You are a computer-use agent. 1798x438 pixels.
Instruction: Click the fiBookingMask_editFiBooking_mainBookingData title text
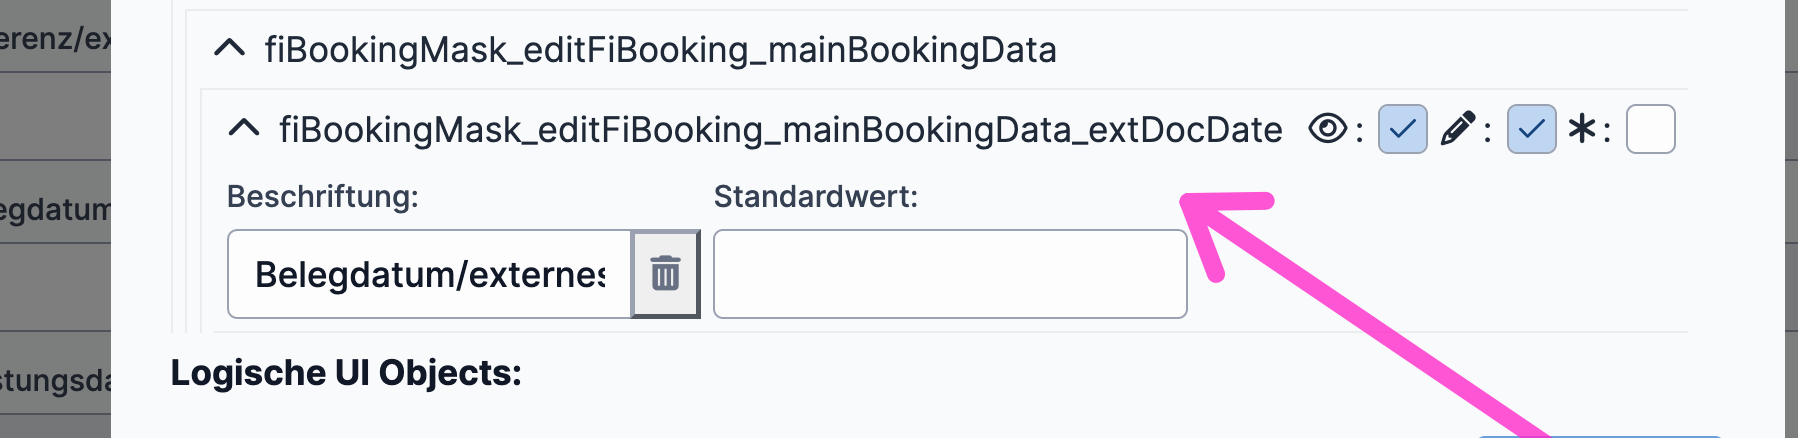tap(660, 49)
